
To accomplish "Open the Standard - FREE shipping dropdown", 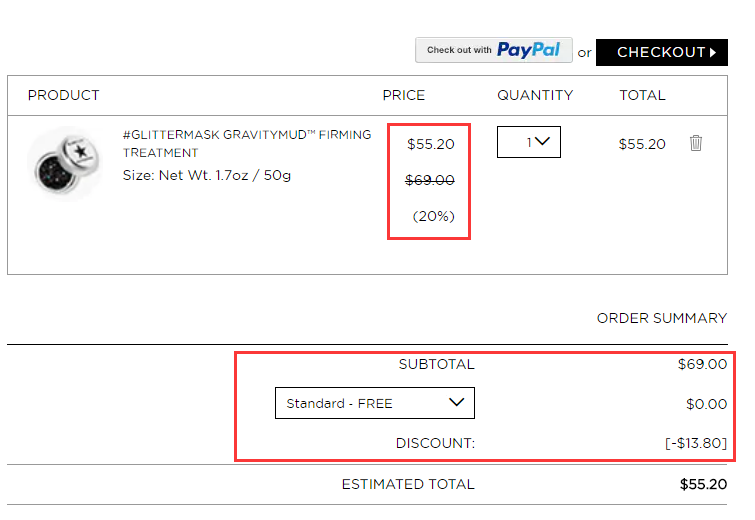I will coord(375,403).
